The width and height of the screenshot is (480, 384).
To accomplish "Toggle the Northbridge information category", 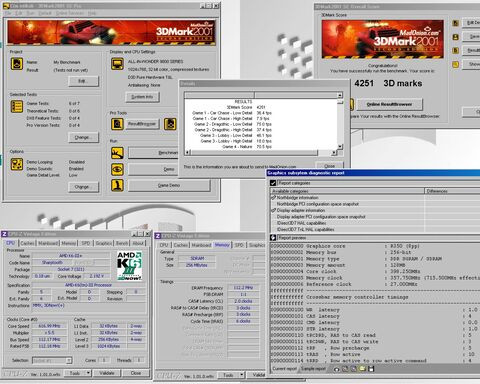I will (273, 198).
